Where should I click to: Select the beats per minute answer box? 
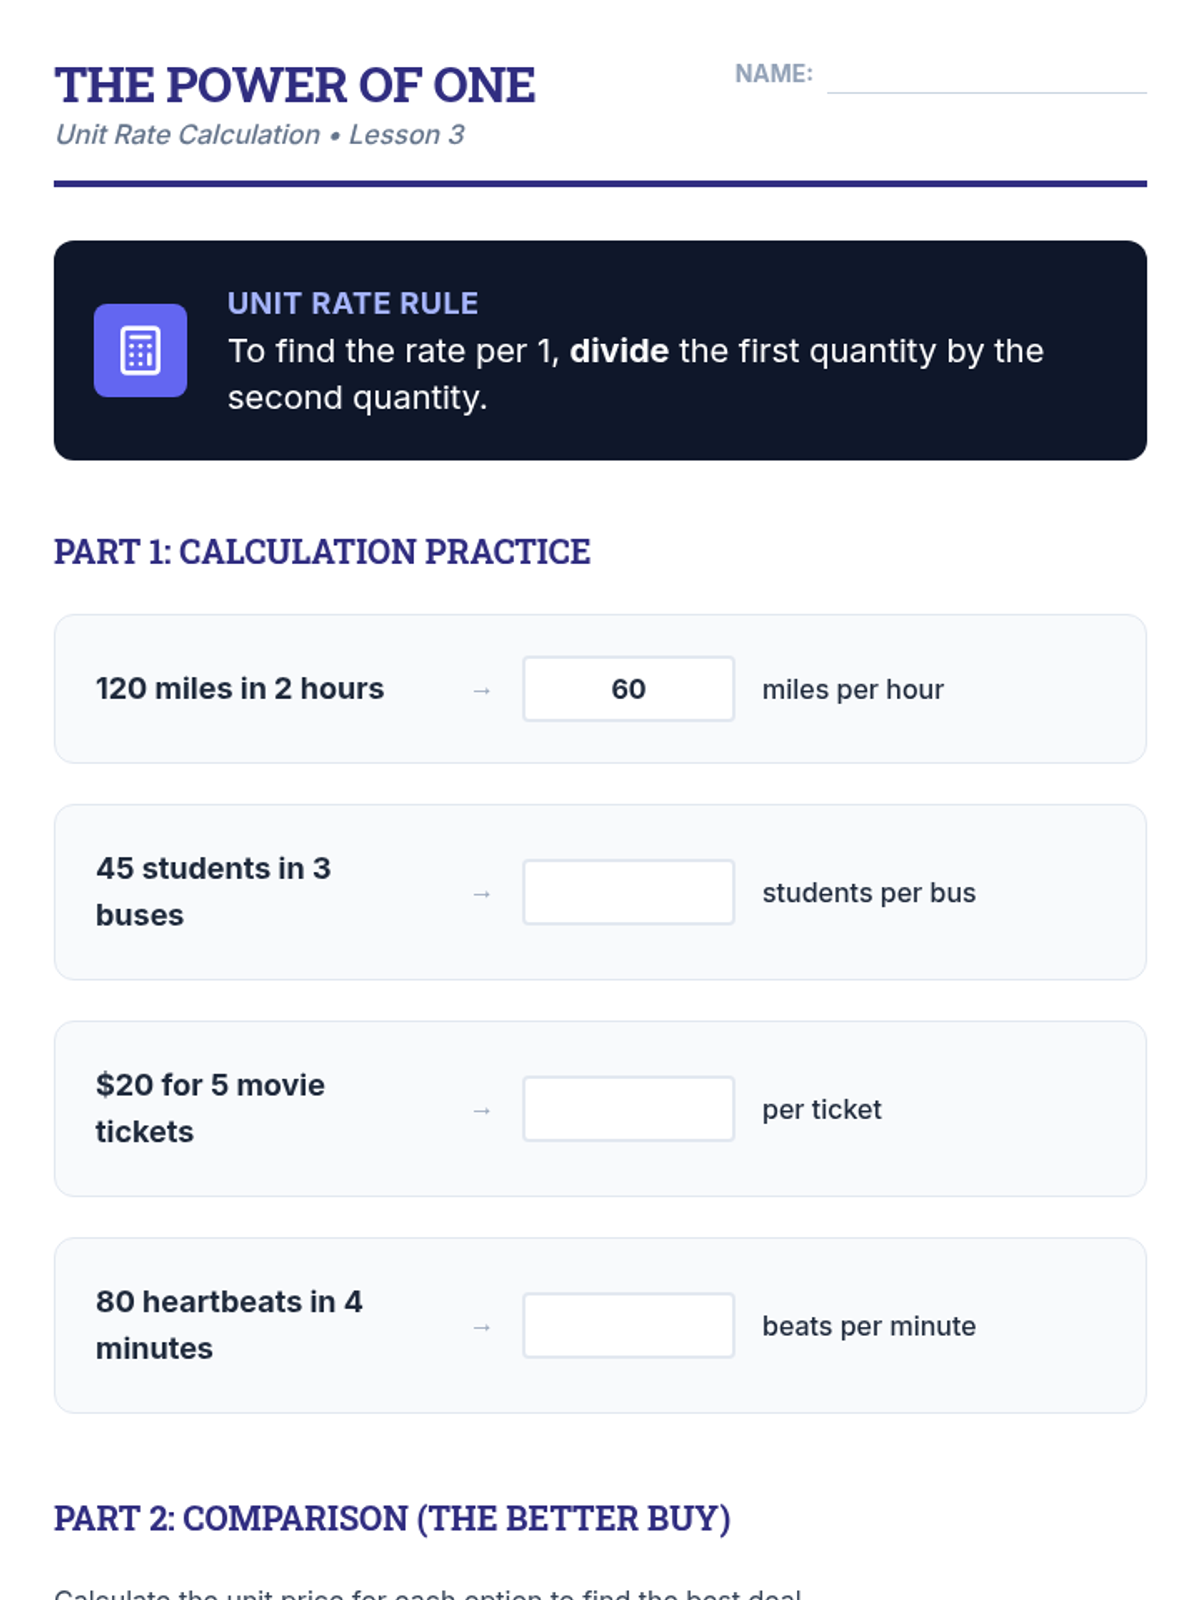[x=628, y=1326]
